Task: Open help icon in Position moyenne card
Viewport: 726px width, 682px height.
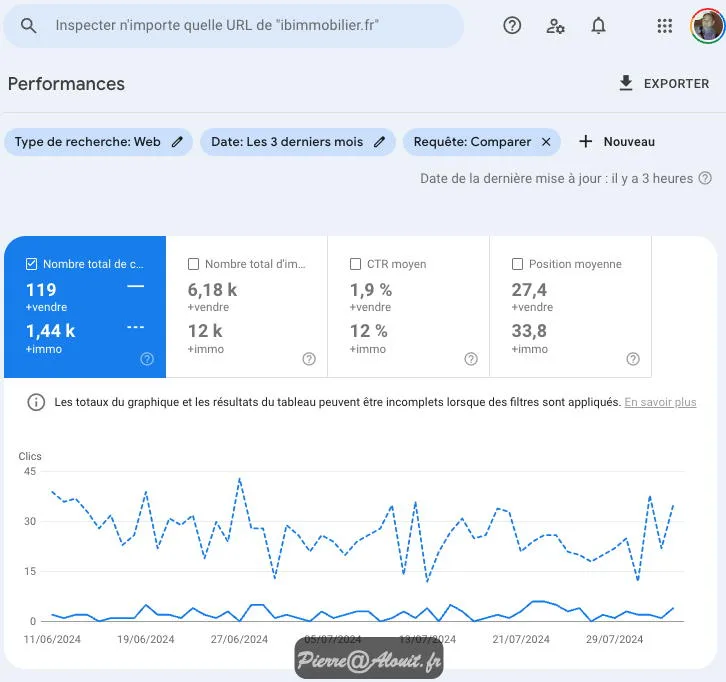Action: pos(632,359)
